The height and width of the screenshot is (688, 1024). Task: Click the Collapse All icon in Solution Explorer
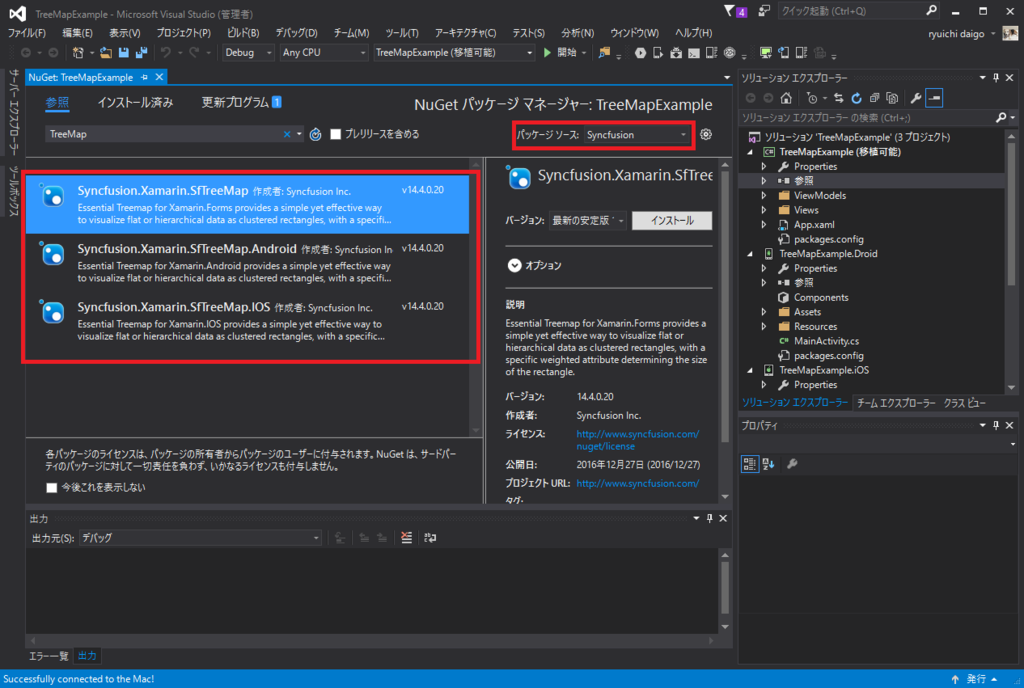[x=874, y=99]
